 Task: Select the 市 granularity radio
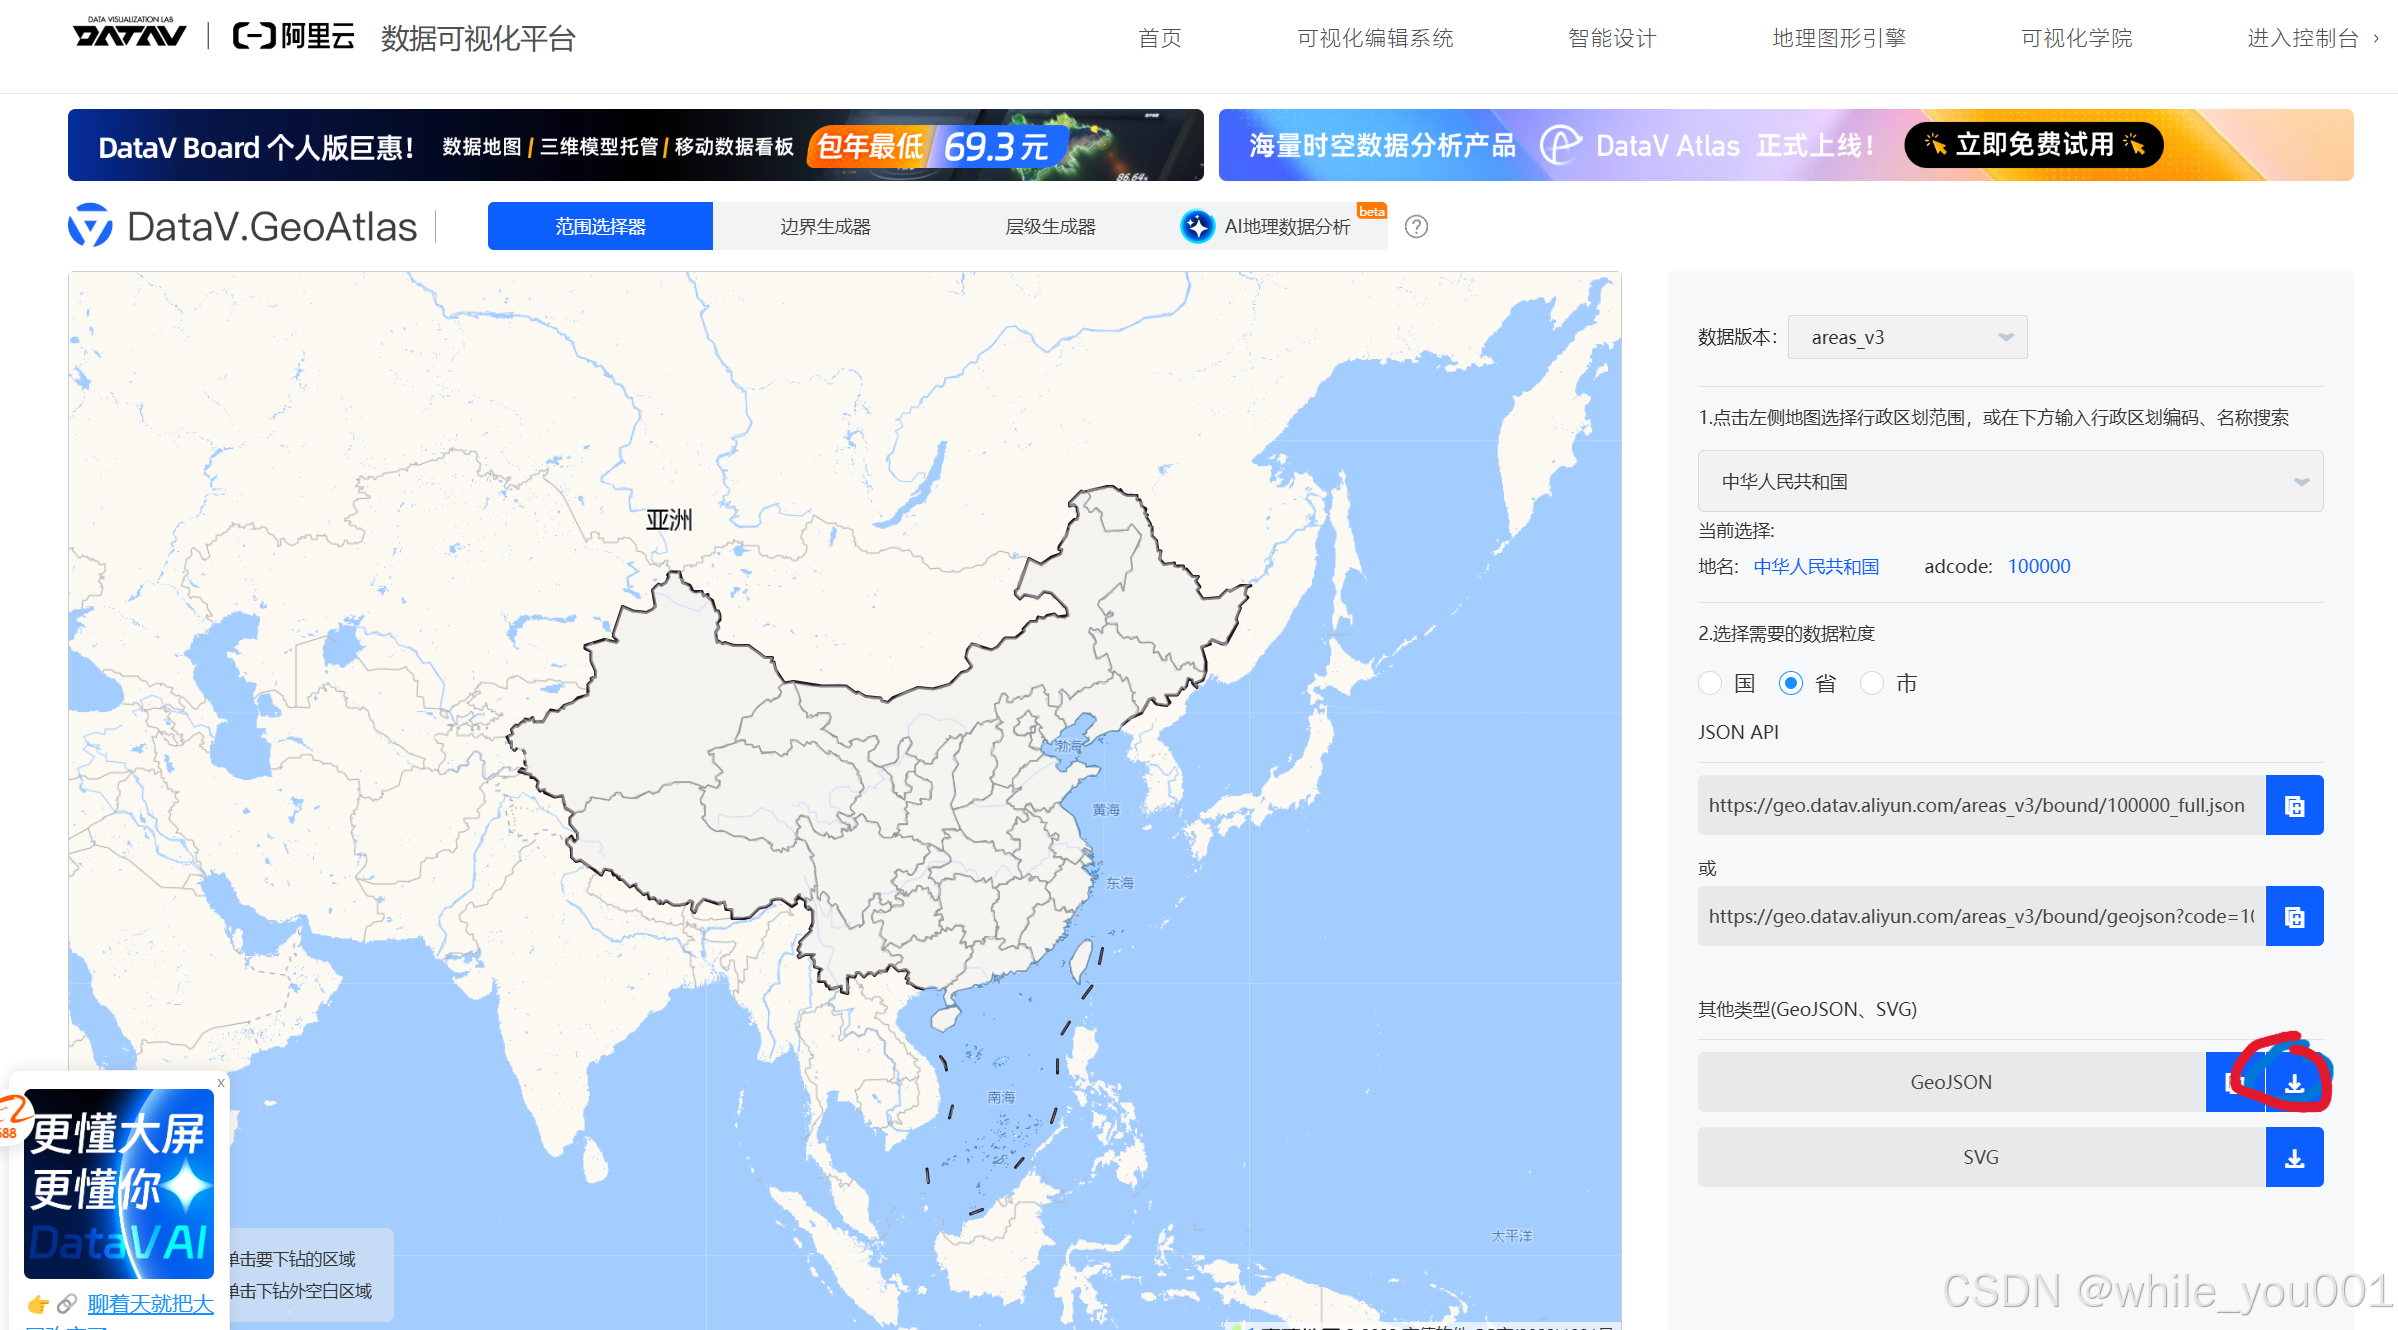(x=1871, y=683)
